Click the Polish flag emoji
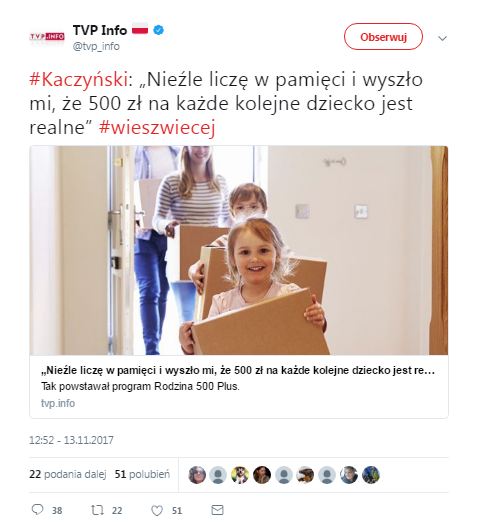 140,30
